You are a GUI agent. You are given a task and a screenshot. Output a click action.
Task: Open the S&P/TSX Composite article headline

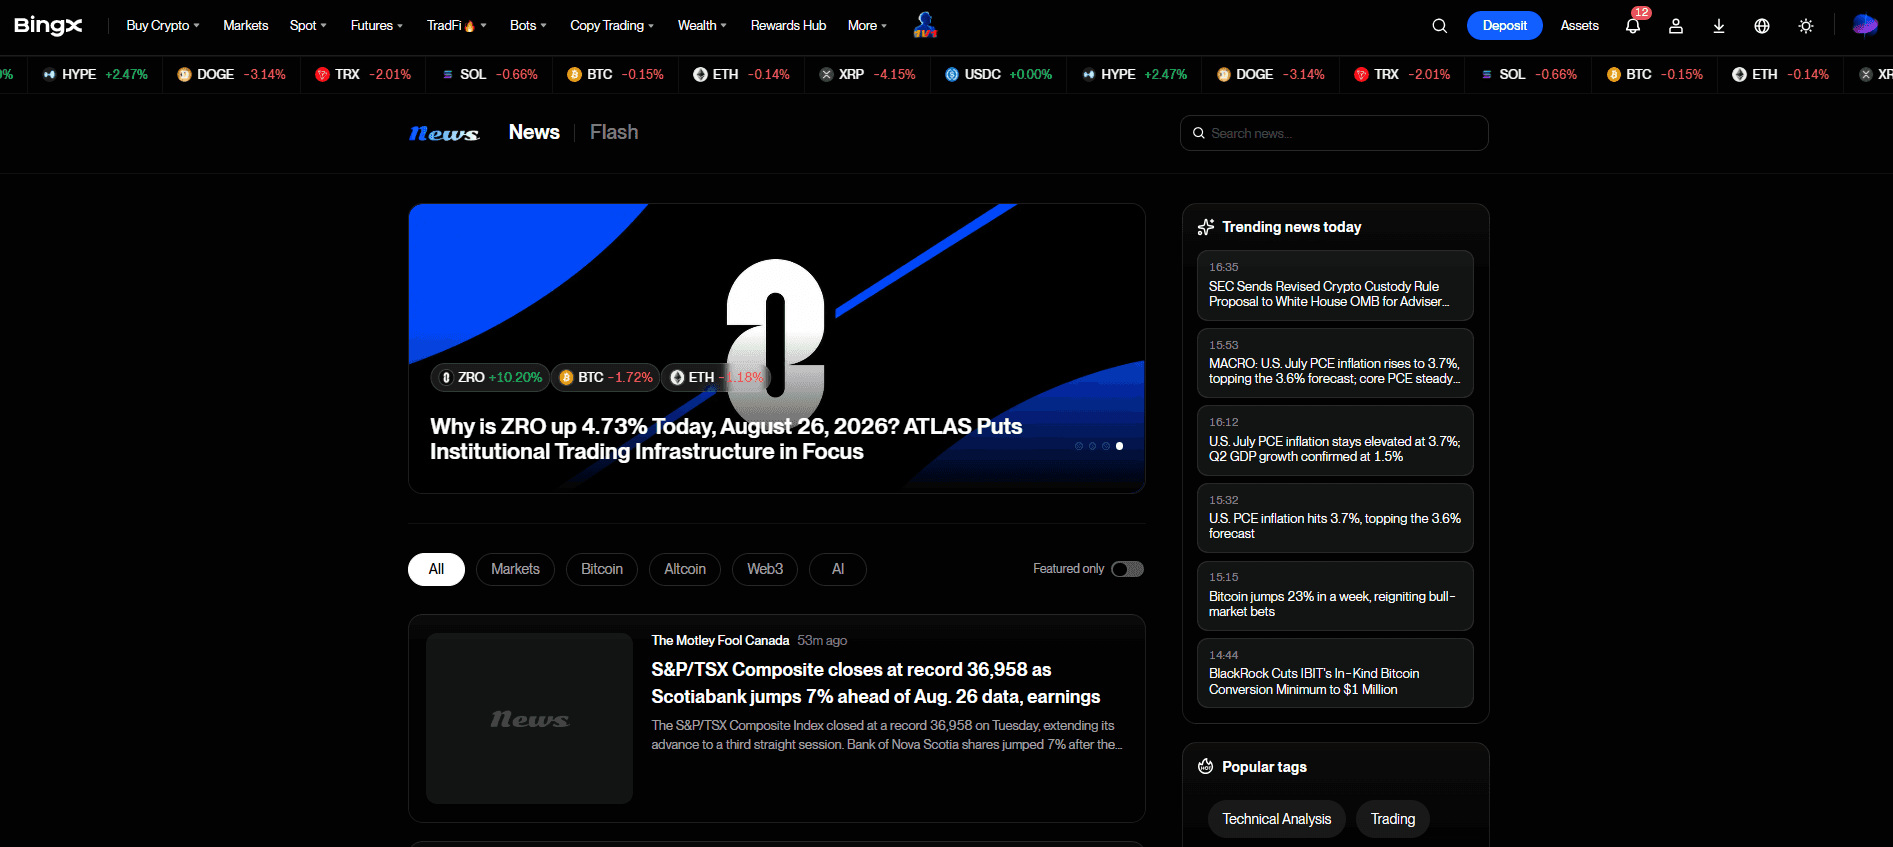point(875,683)
